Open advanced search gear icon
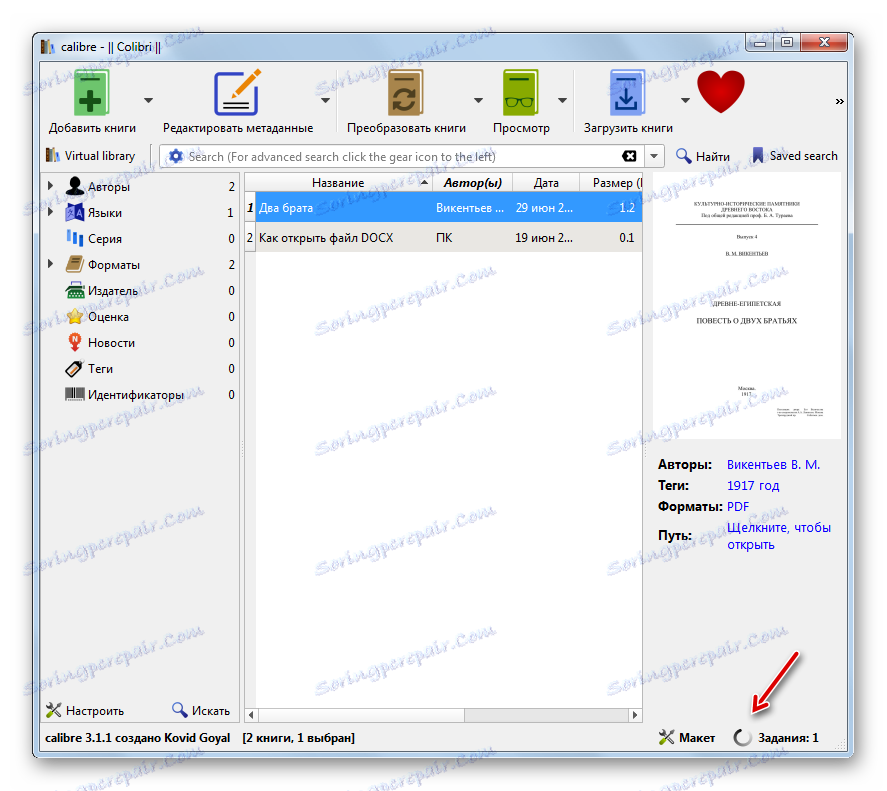The image size is (887, 791). point(176,156)
